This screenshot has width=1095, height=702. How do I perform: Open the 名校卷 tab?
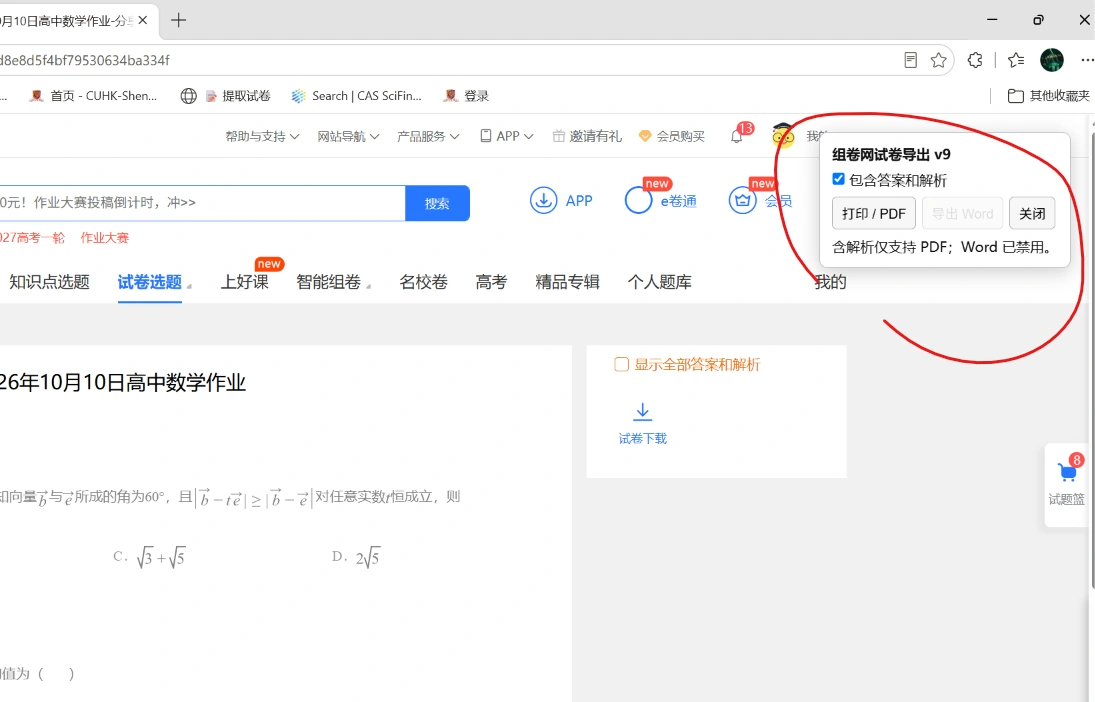423,282
